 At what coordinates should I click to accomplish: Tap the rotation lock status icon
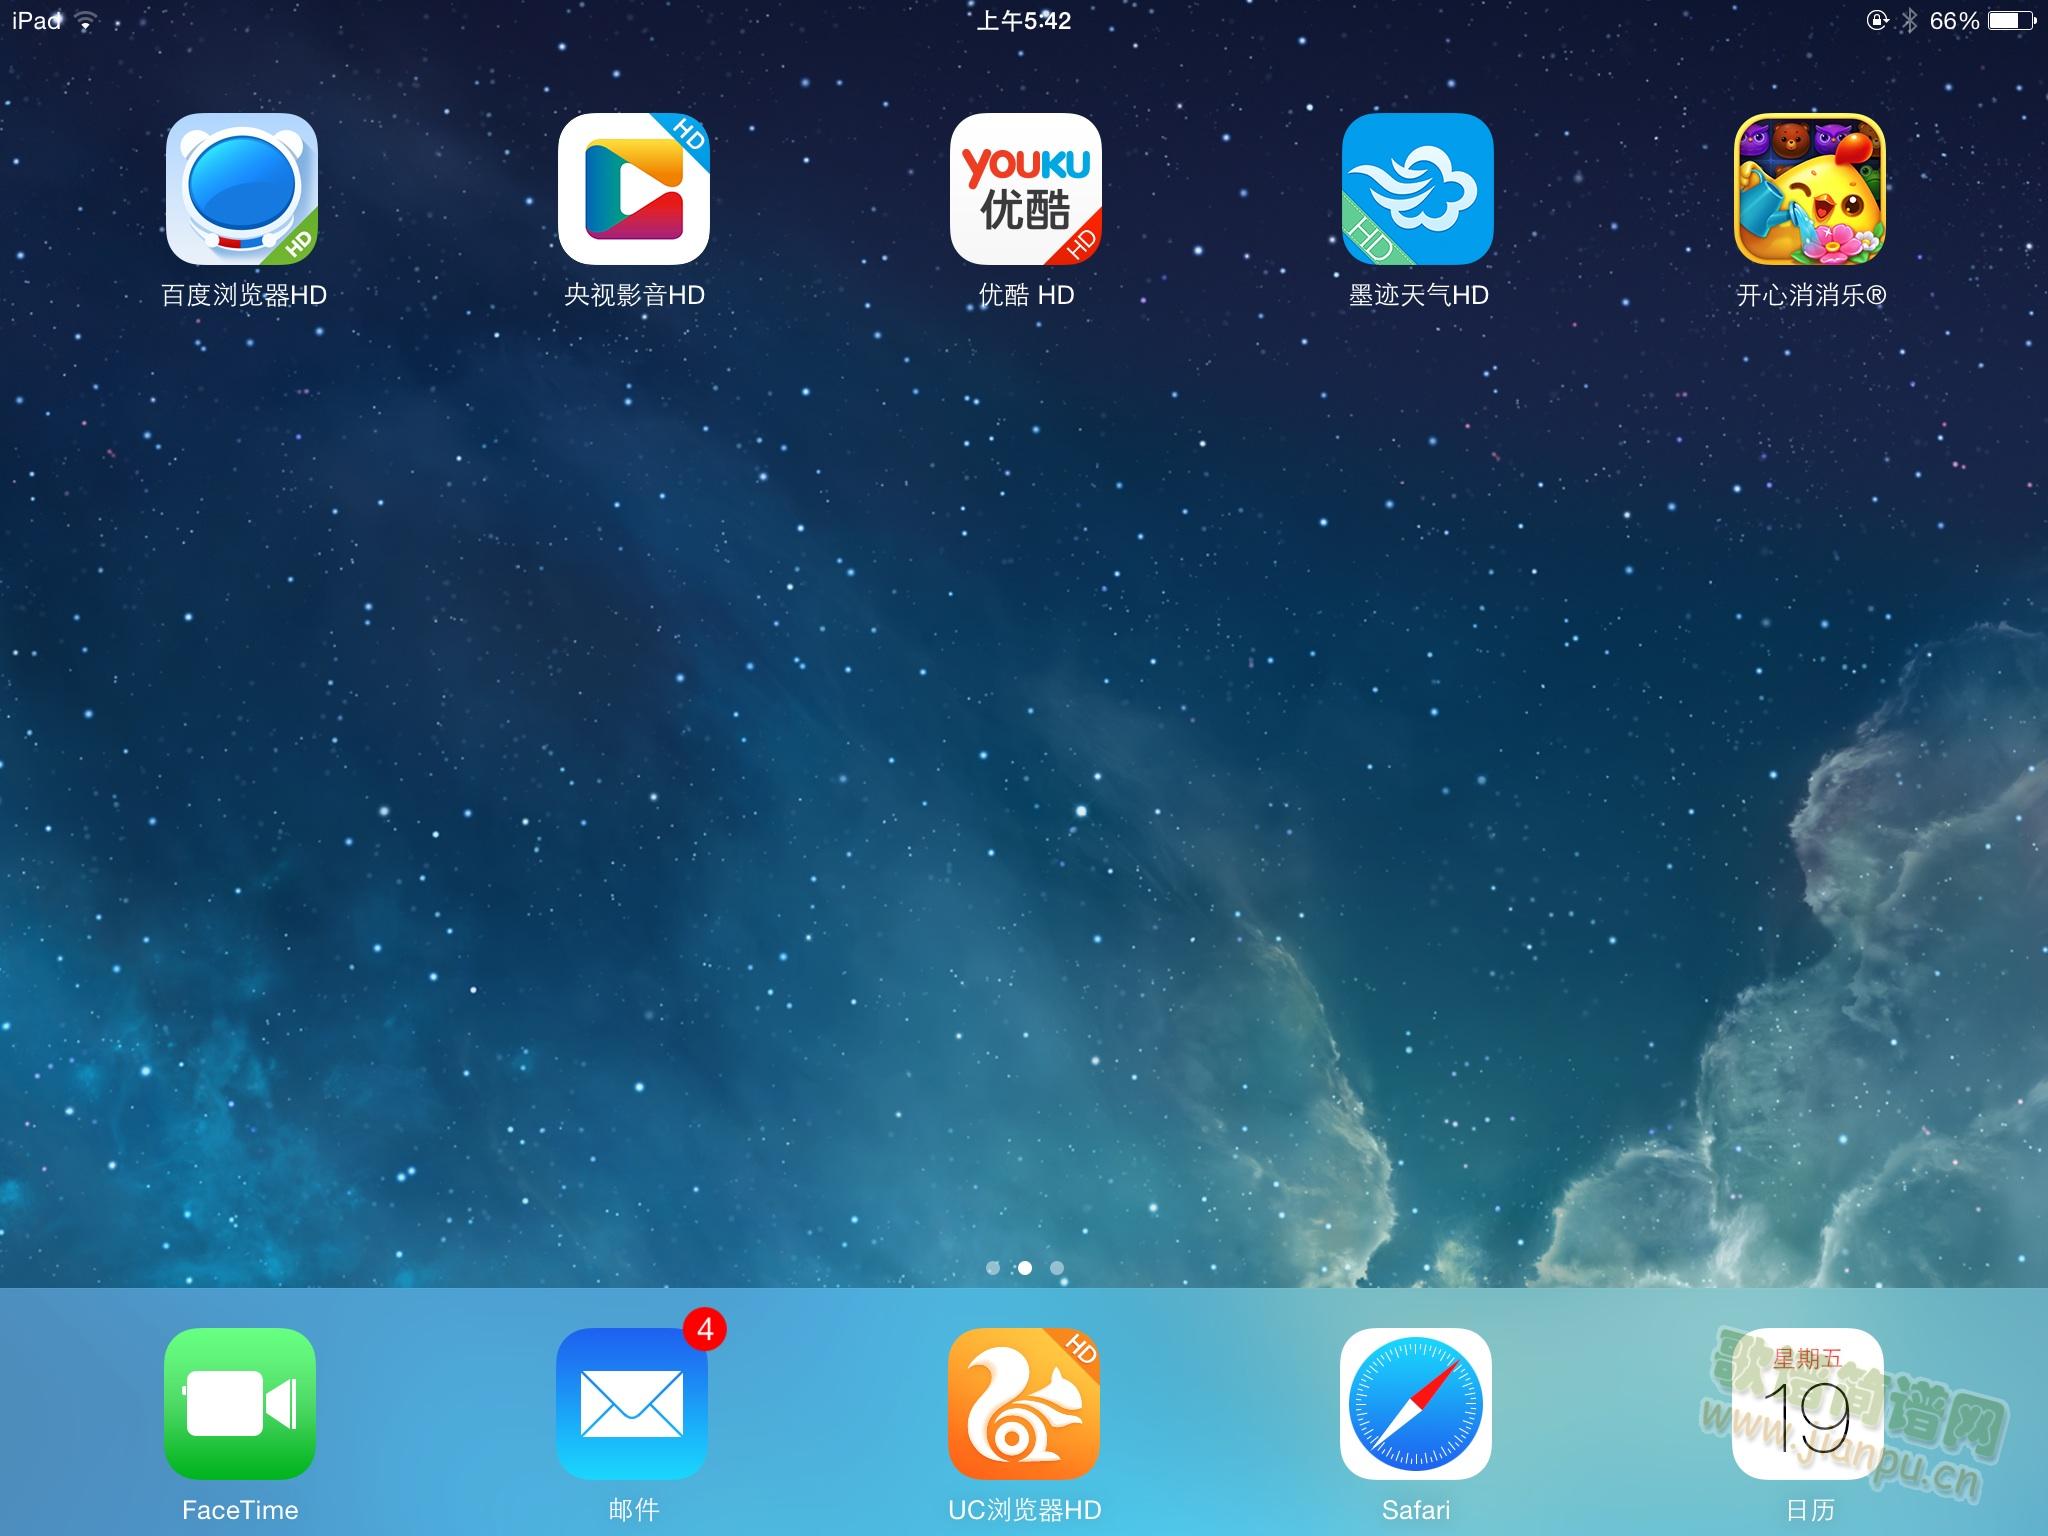pos(1877,21)
